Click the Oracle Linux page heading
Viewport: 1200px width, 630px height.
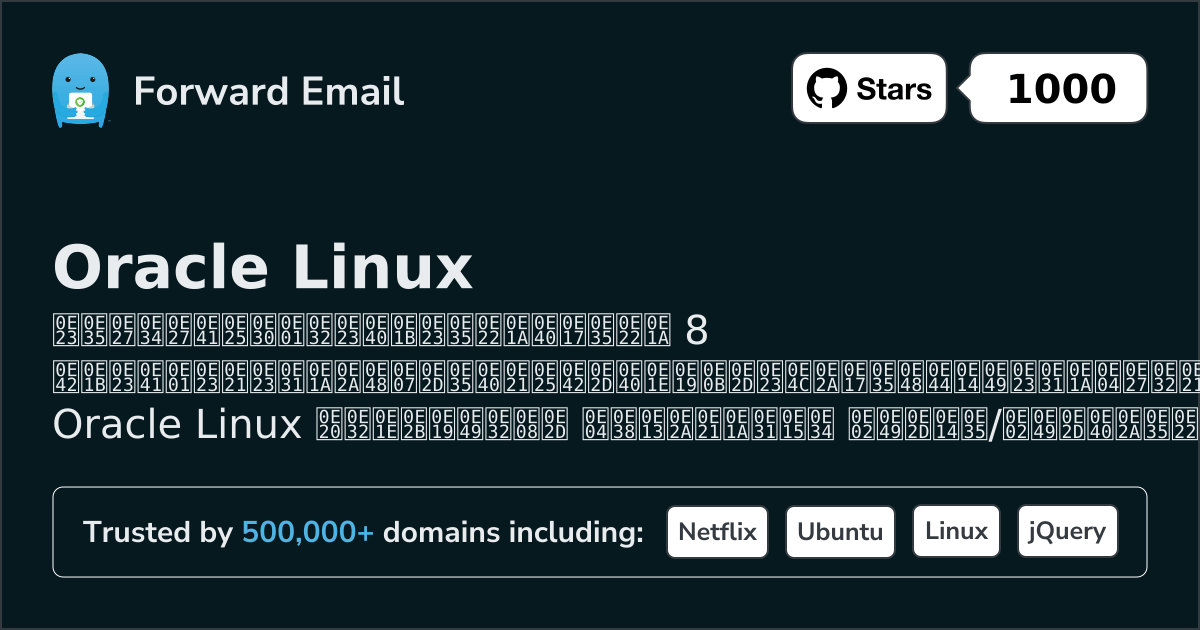coord(264,266)
